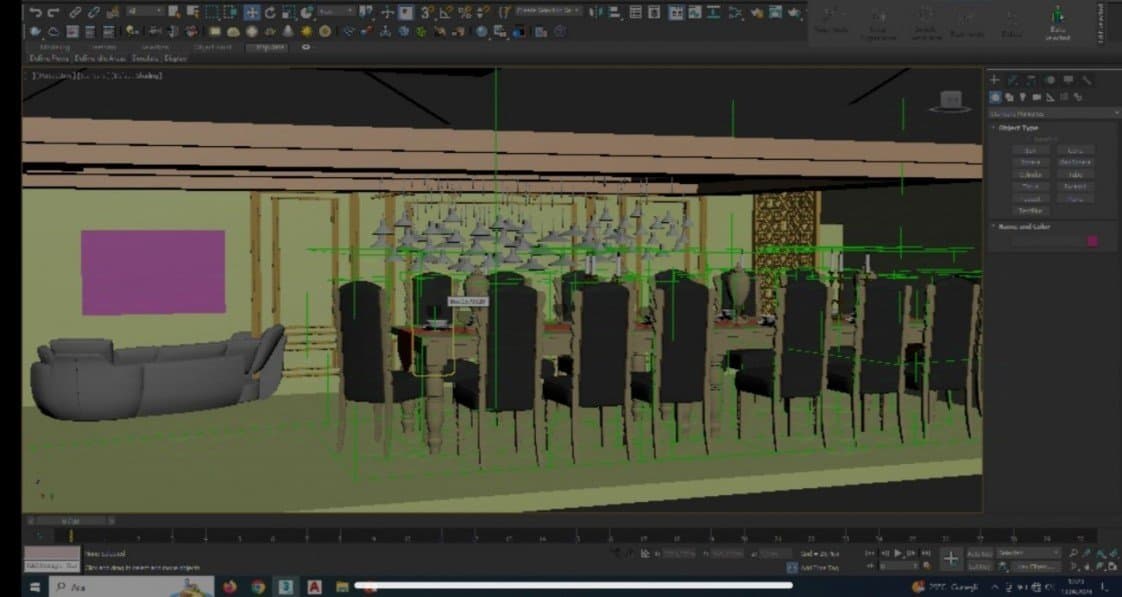Open the named selection sets dropdown
Screen dimensions: 1122x597
tap(550, 11)
